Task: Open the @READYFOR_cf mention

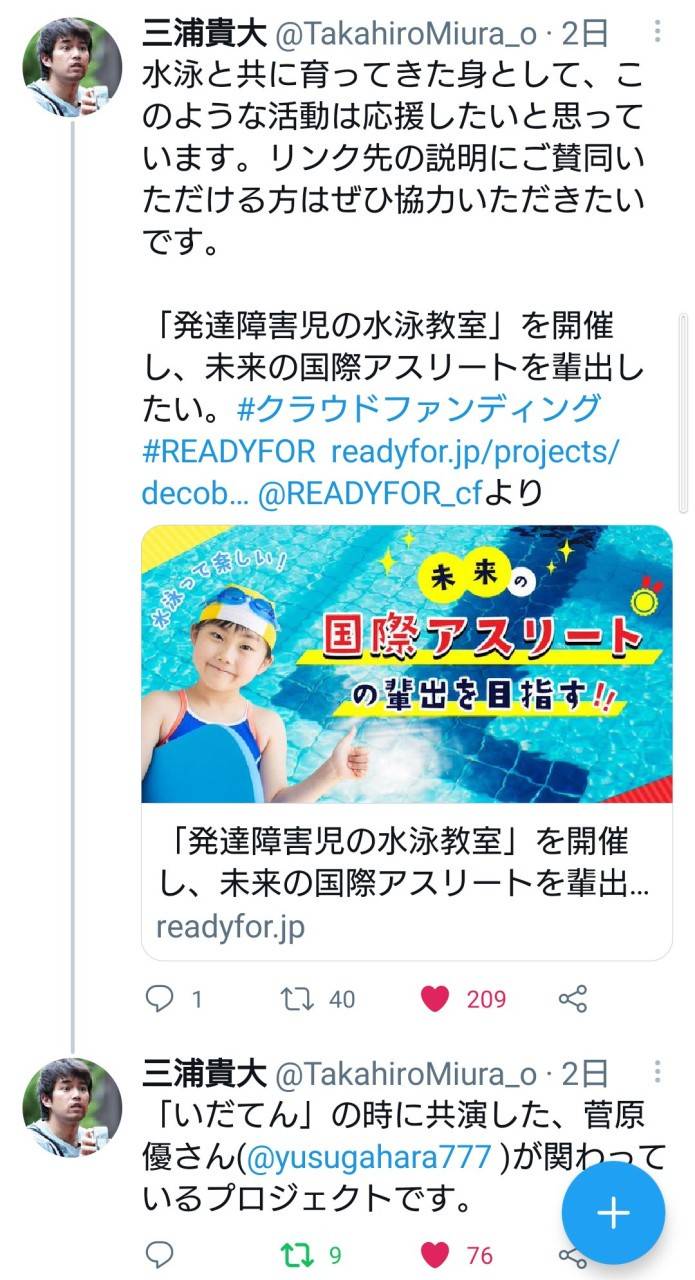Action: pos(370,493)
